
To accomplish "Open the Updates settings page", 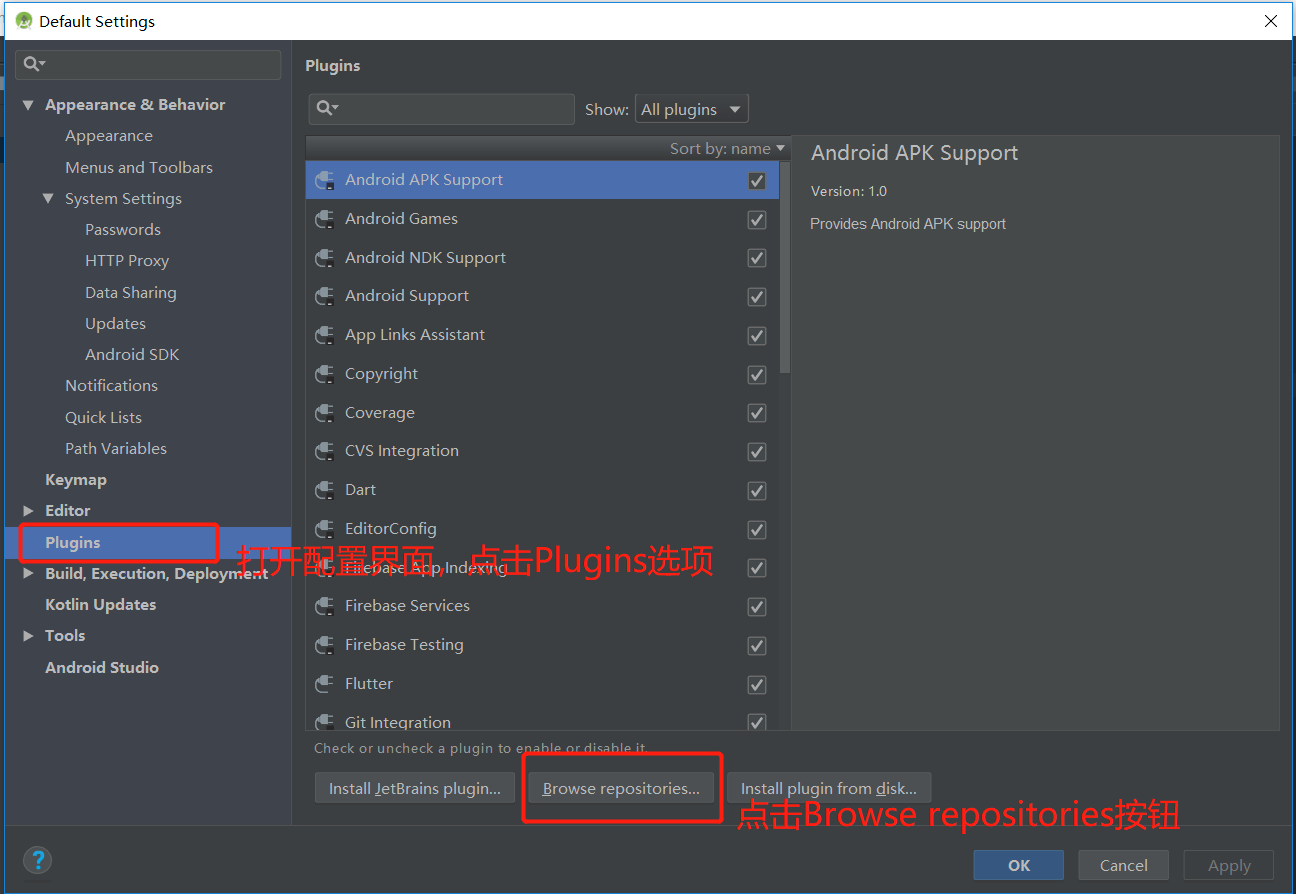I will coord(116,324).
